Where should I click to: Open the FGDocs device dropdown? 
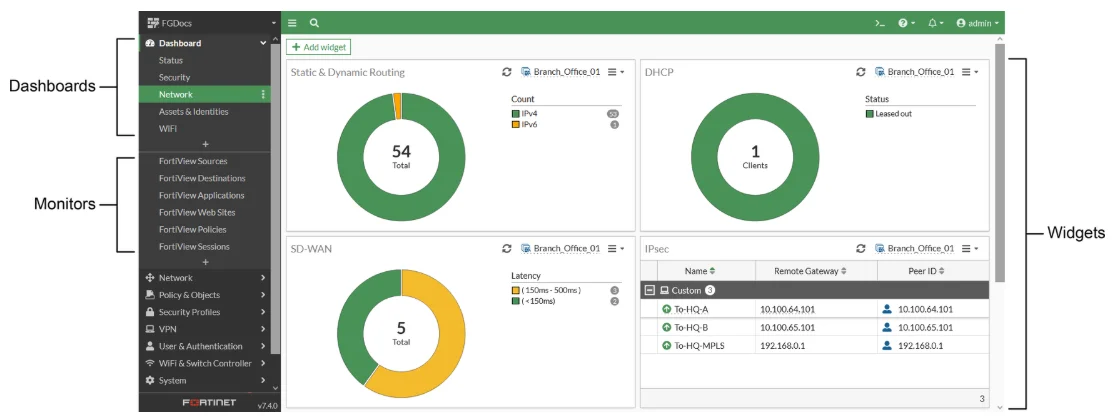[210, 23]
